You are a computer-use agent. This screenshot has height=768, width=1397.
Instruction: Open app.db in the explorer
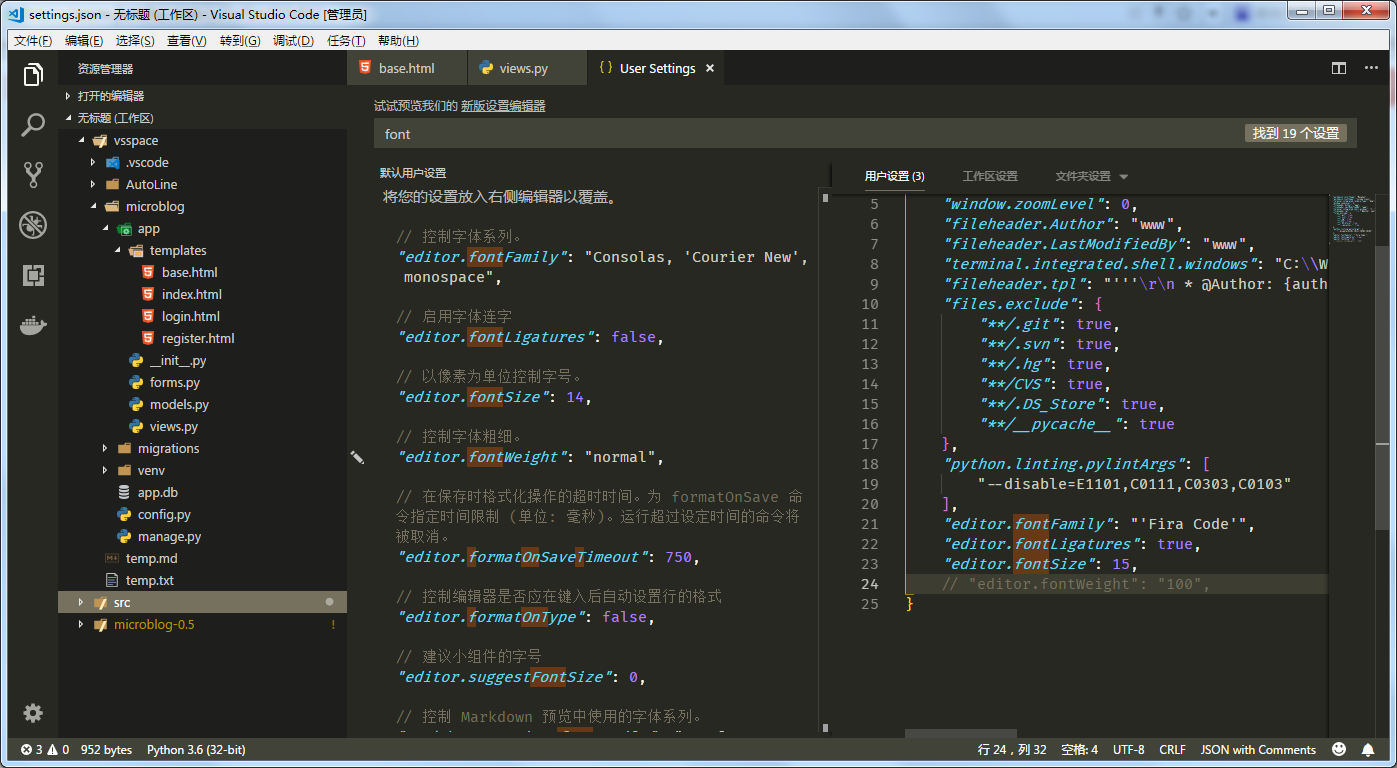point(158,492)
